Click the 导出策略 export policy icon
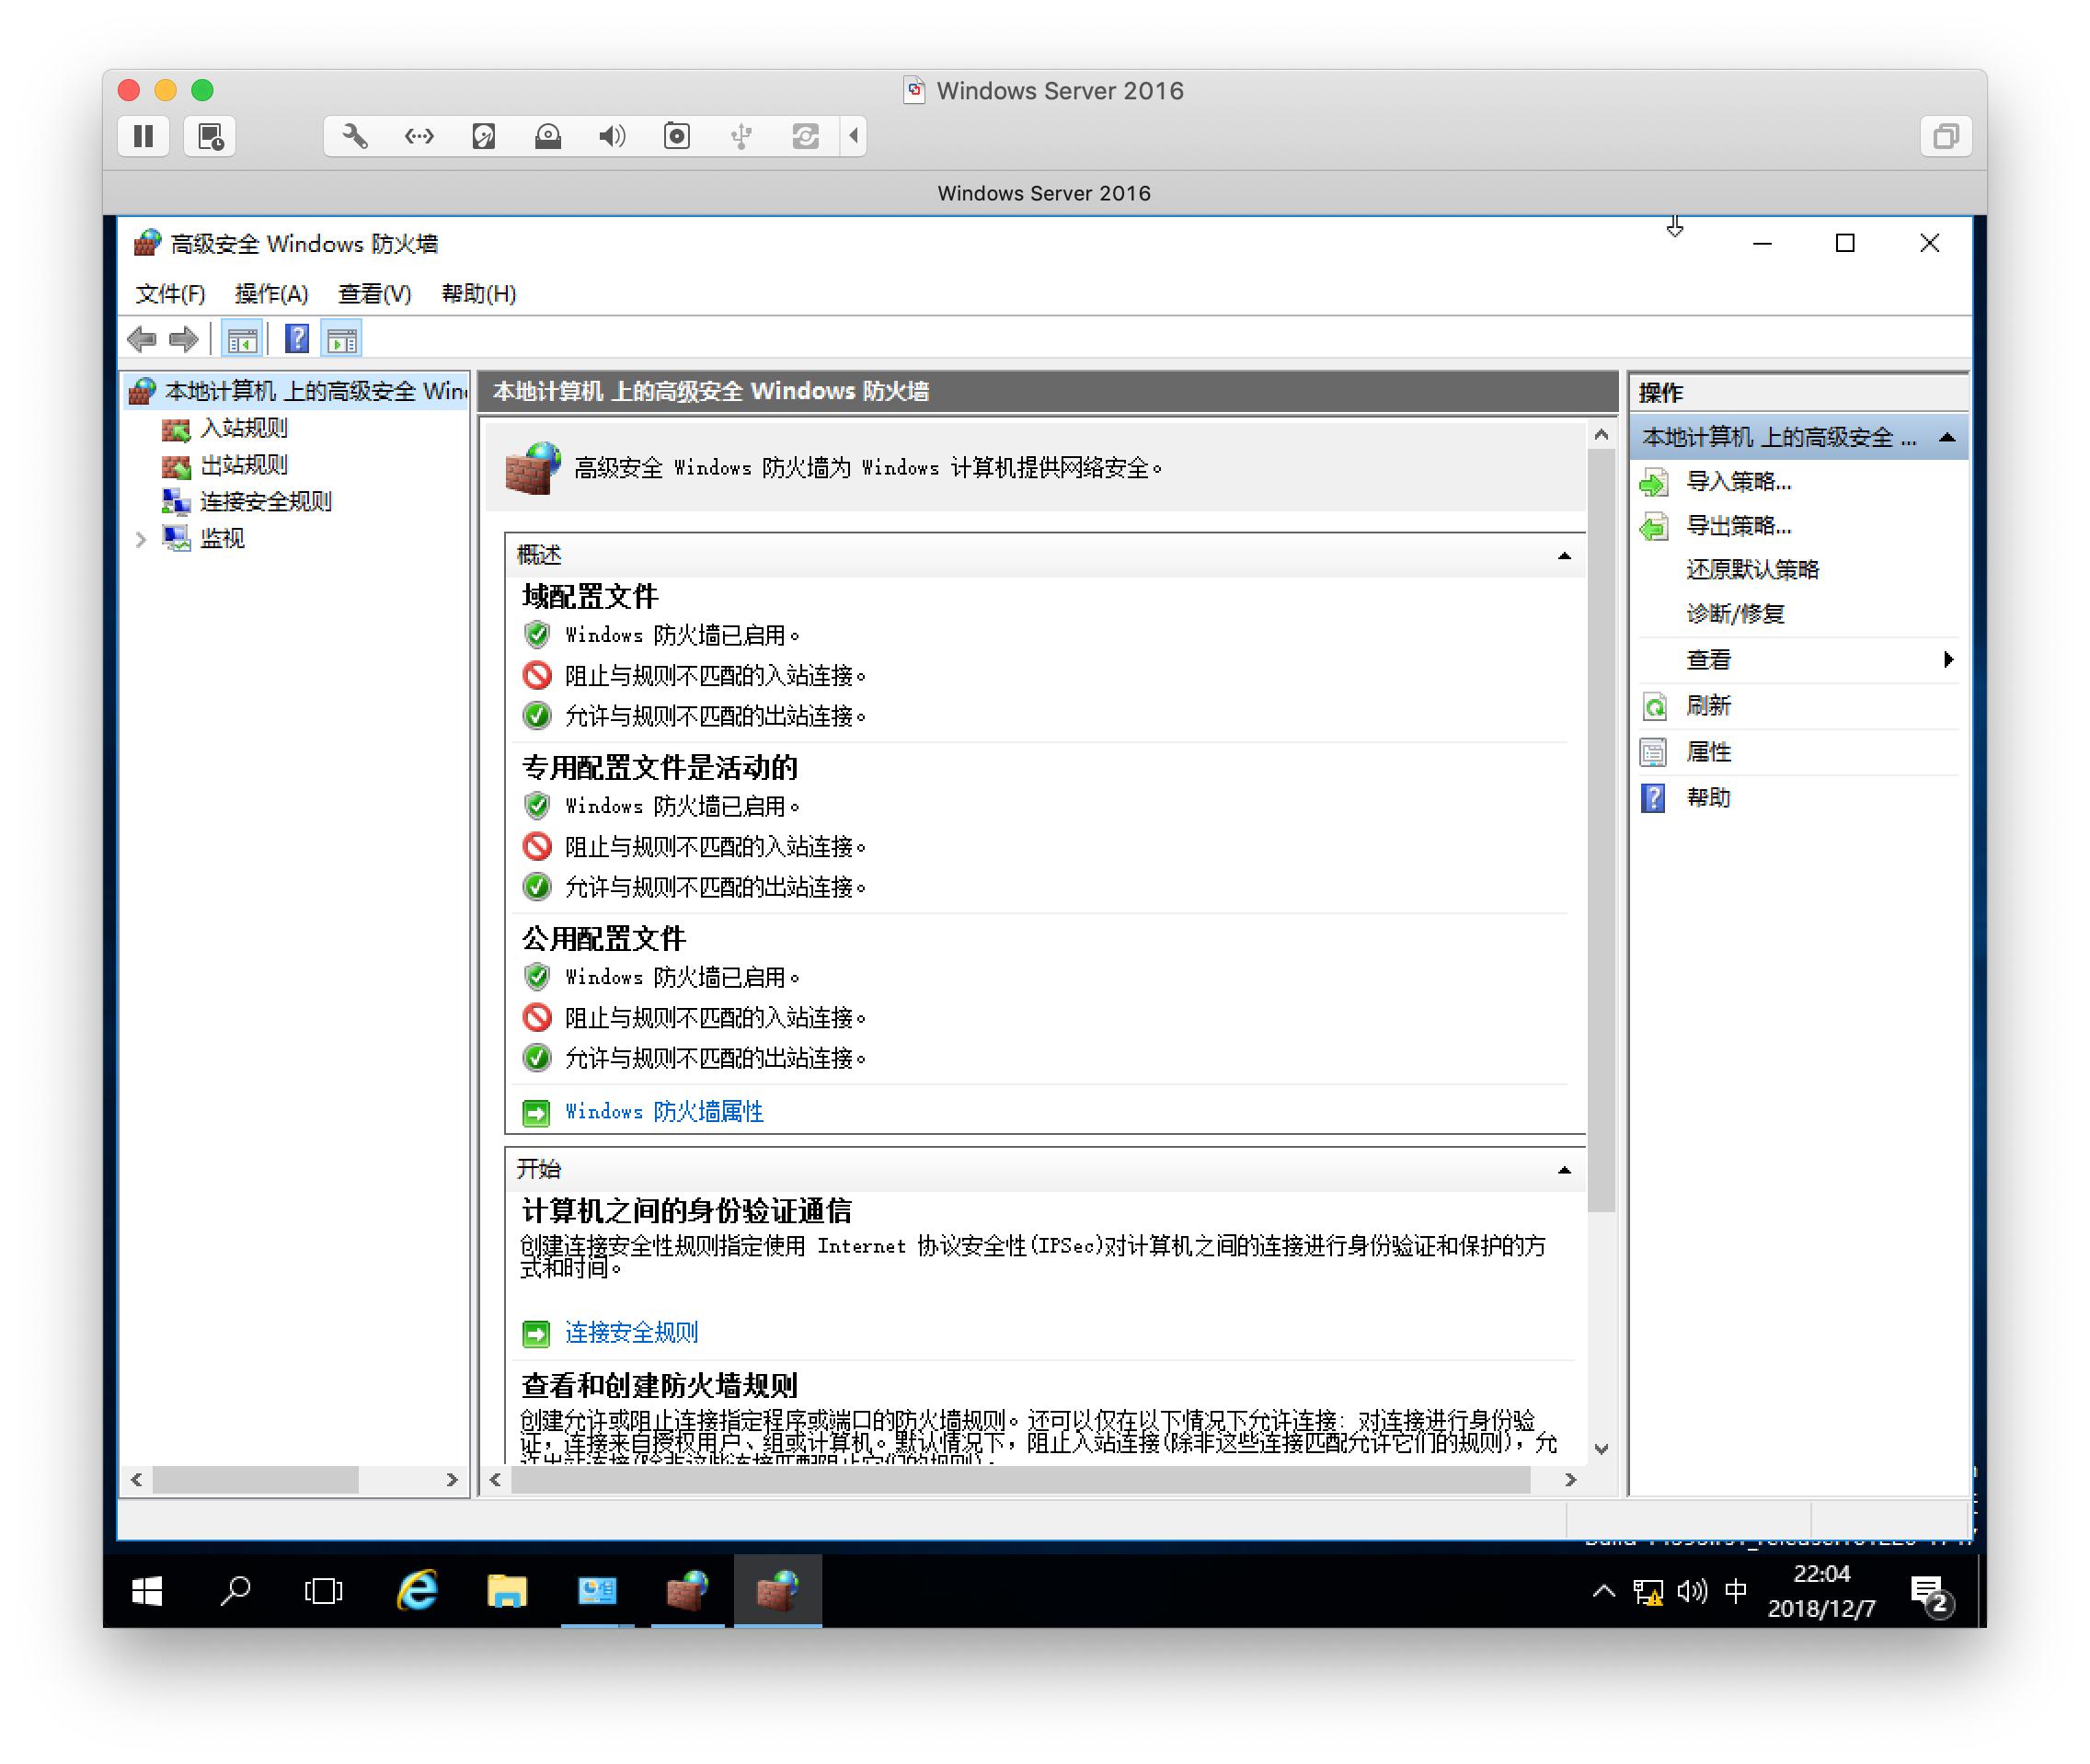 (1655, 526)
